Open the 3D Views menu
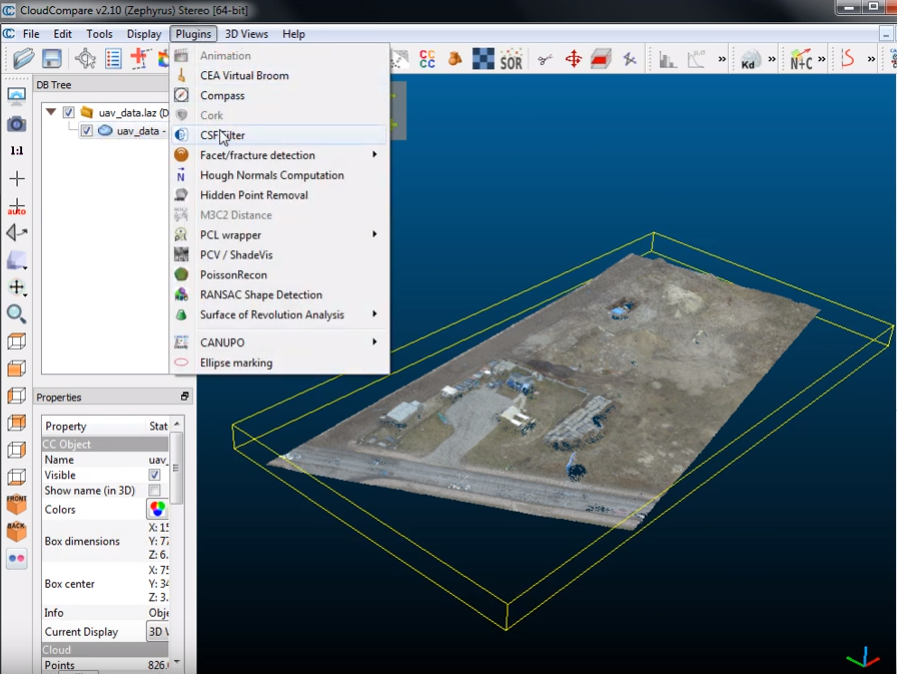The image size is (897, 674). 246,34
